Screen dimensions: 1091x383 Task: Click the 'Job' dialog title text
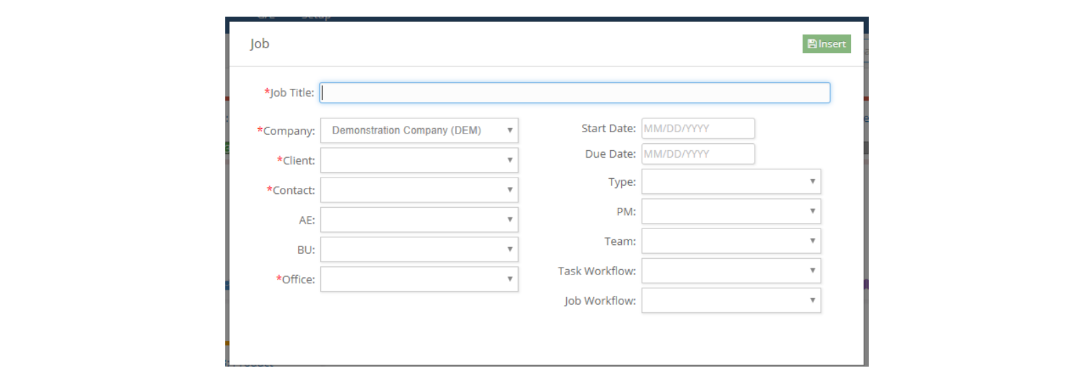pos(260,44)
